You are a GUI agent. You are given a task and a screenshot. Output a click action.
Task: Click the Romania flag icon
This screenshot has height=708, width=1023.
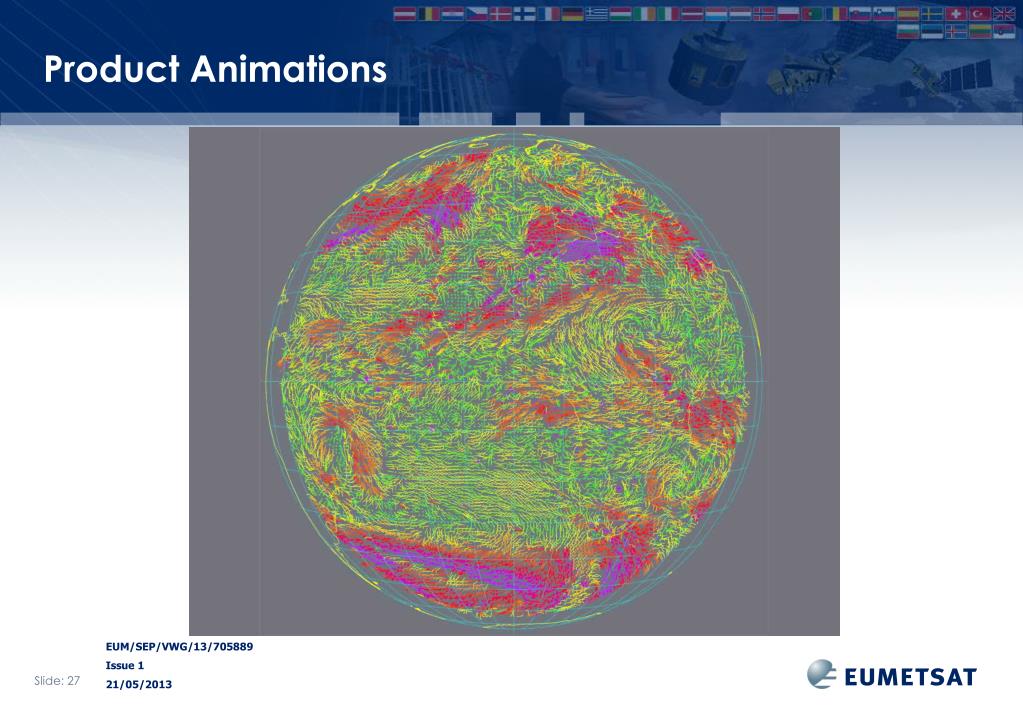836,14
